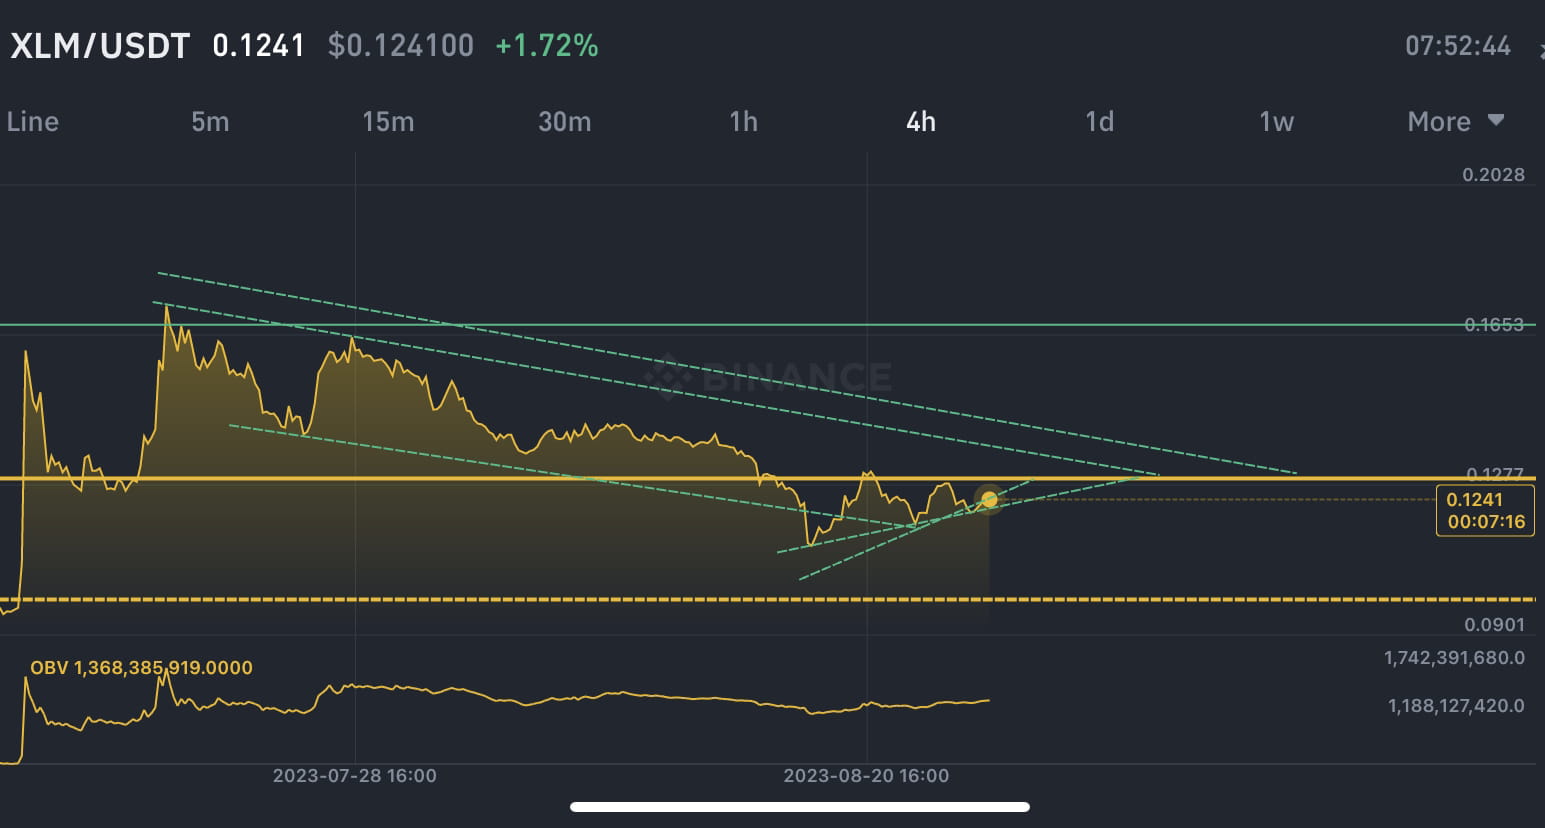Enable the 1w interval
This screenshot has width=1545, height=828.
coord(1275,121)
